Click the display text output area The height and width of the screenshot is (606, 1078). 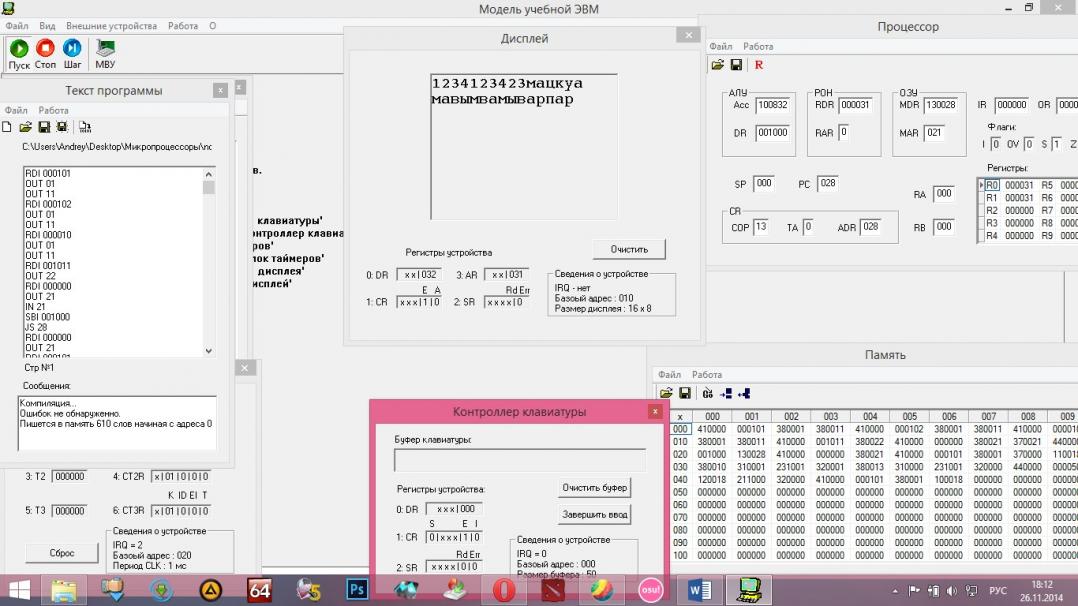[524, 147]
